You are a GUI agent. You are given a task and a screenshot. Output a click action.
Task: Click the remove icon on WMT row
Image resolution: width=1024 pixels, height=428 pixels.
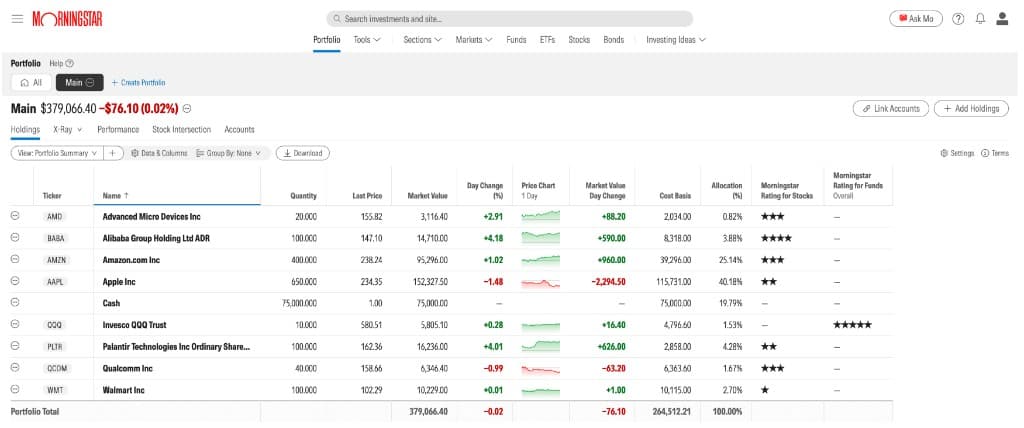16,389
